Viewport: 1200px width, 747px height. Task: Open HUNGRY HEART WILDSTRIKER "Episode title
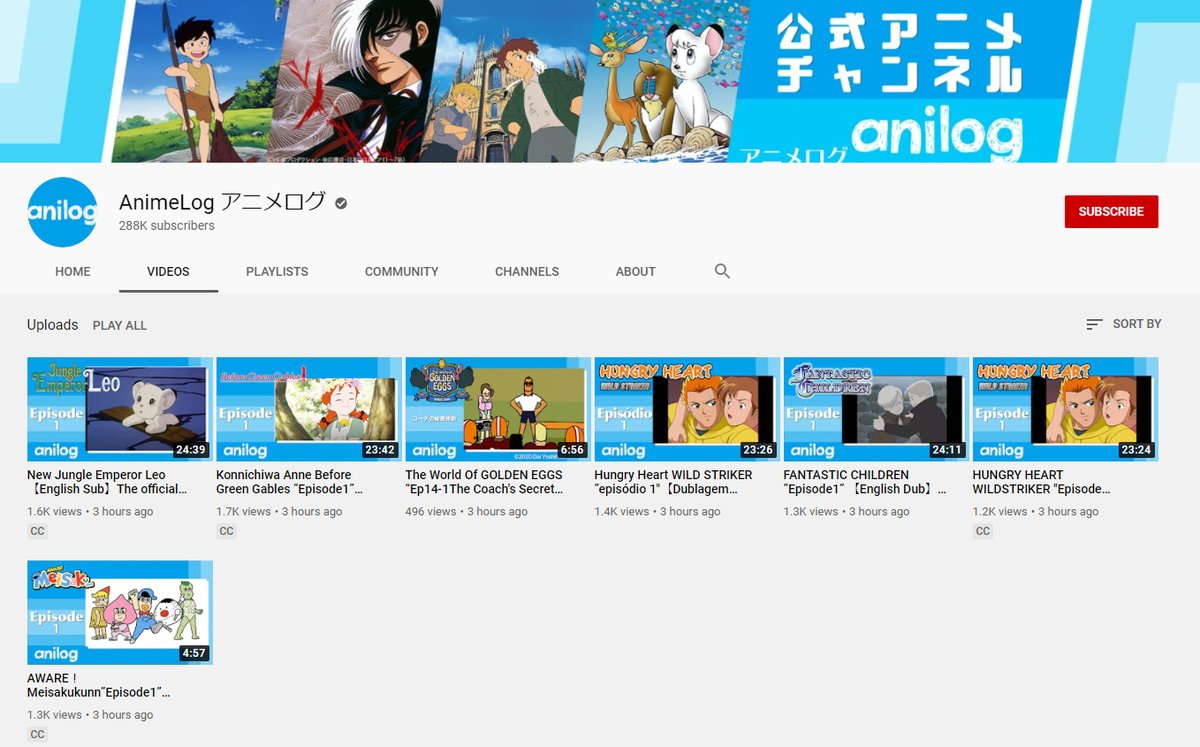(x=1042, y=482)
